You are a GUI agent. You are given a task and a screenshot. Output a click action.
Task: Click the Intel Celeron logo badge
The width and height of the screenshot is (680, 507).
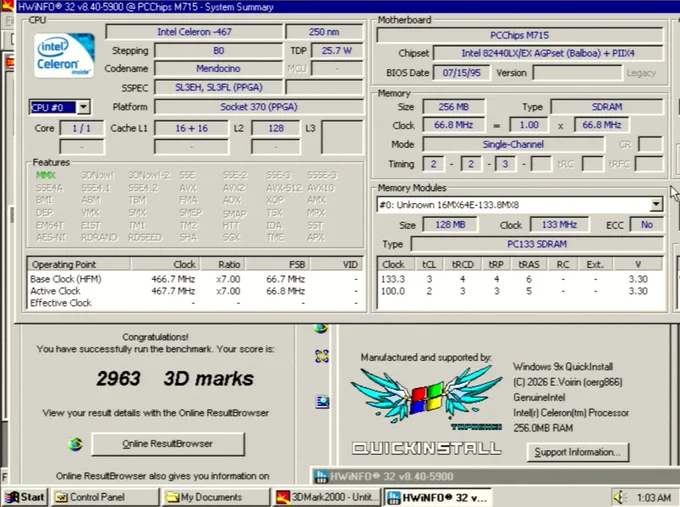(x=64, y=56)
